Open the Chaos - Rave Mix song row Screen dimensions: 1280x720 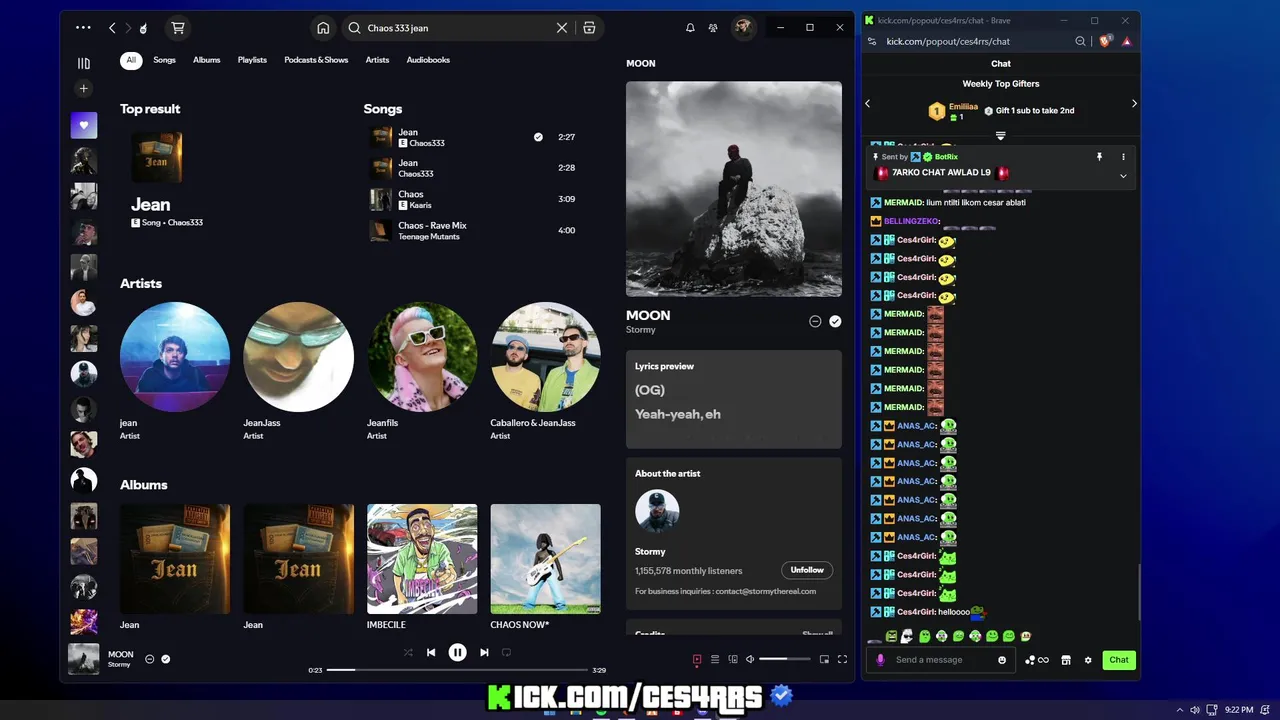click(x=472, y=230)
